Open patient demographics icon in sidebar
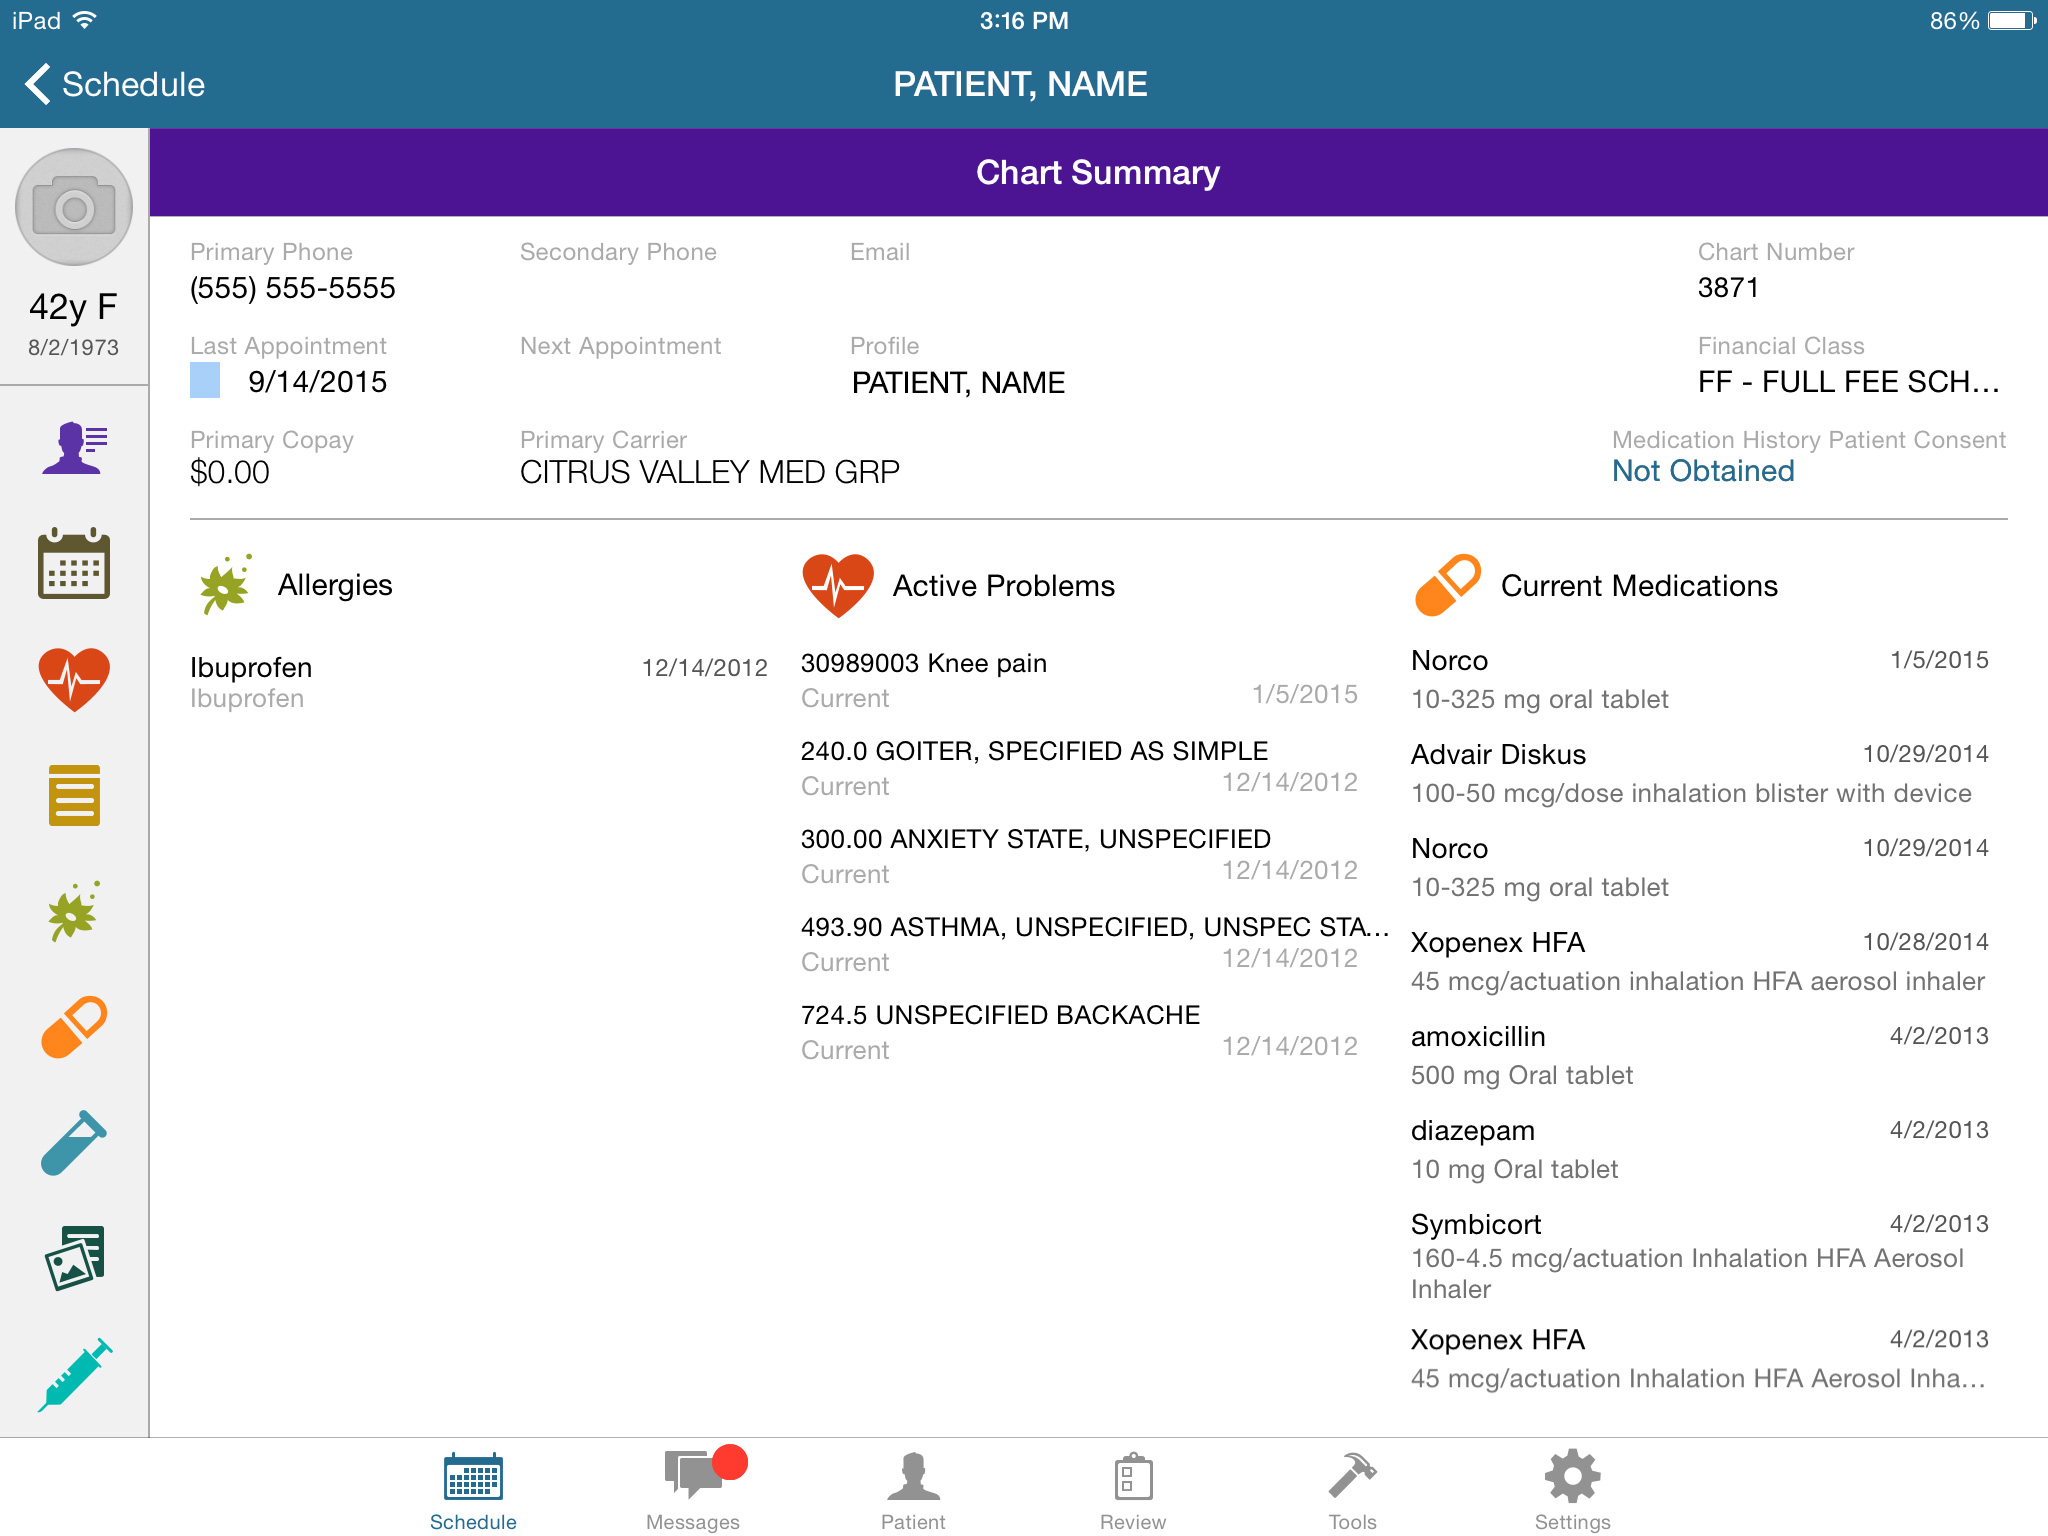The height and width of the screenshot is (1536, 2048). (x=74, y=447)
